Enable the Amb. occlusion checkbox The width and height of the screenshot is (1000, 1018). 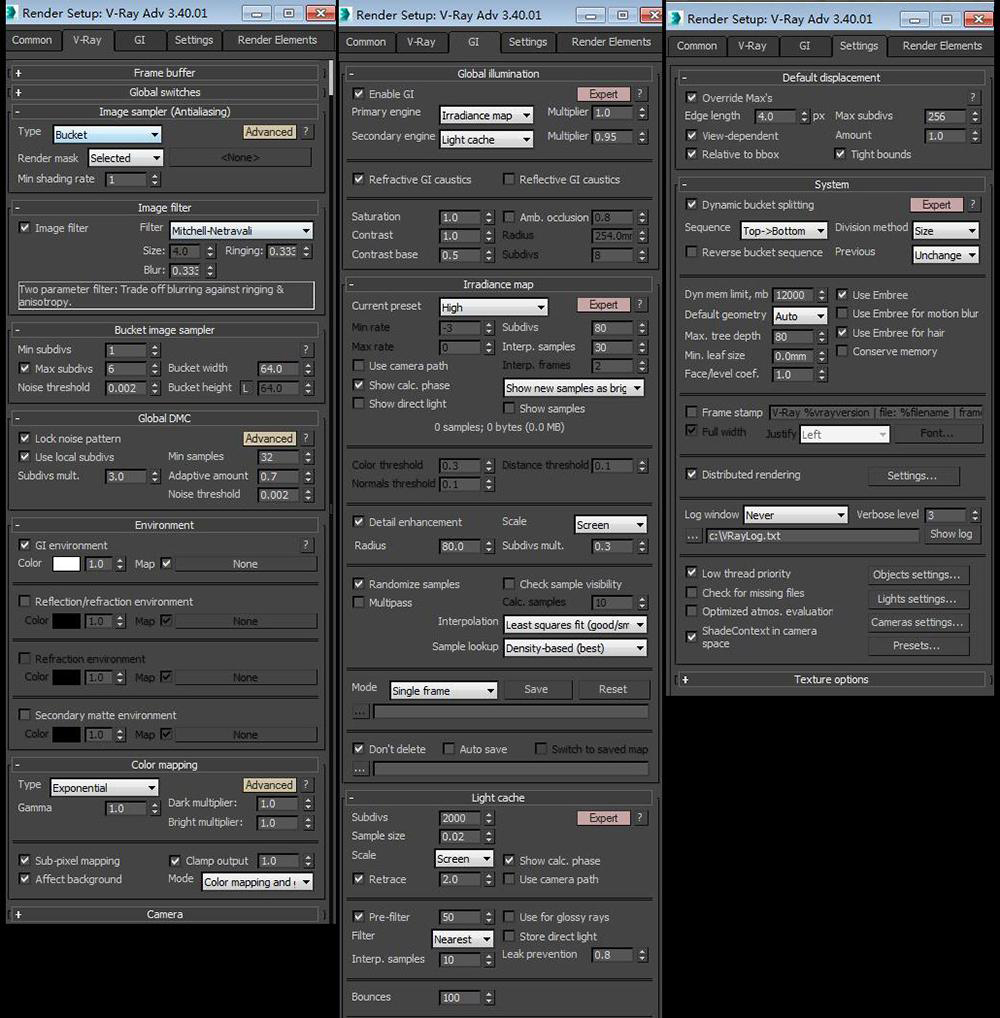pos(509,217)
